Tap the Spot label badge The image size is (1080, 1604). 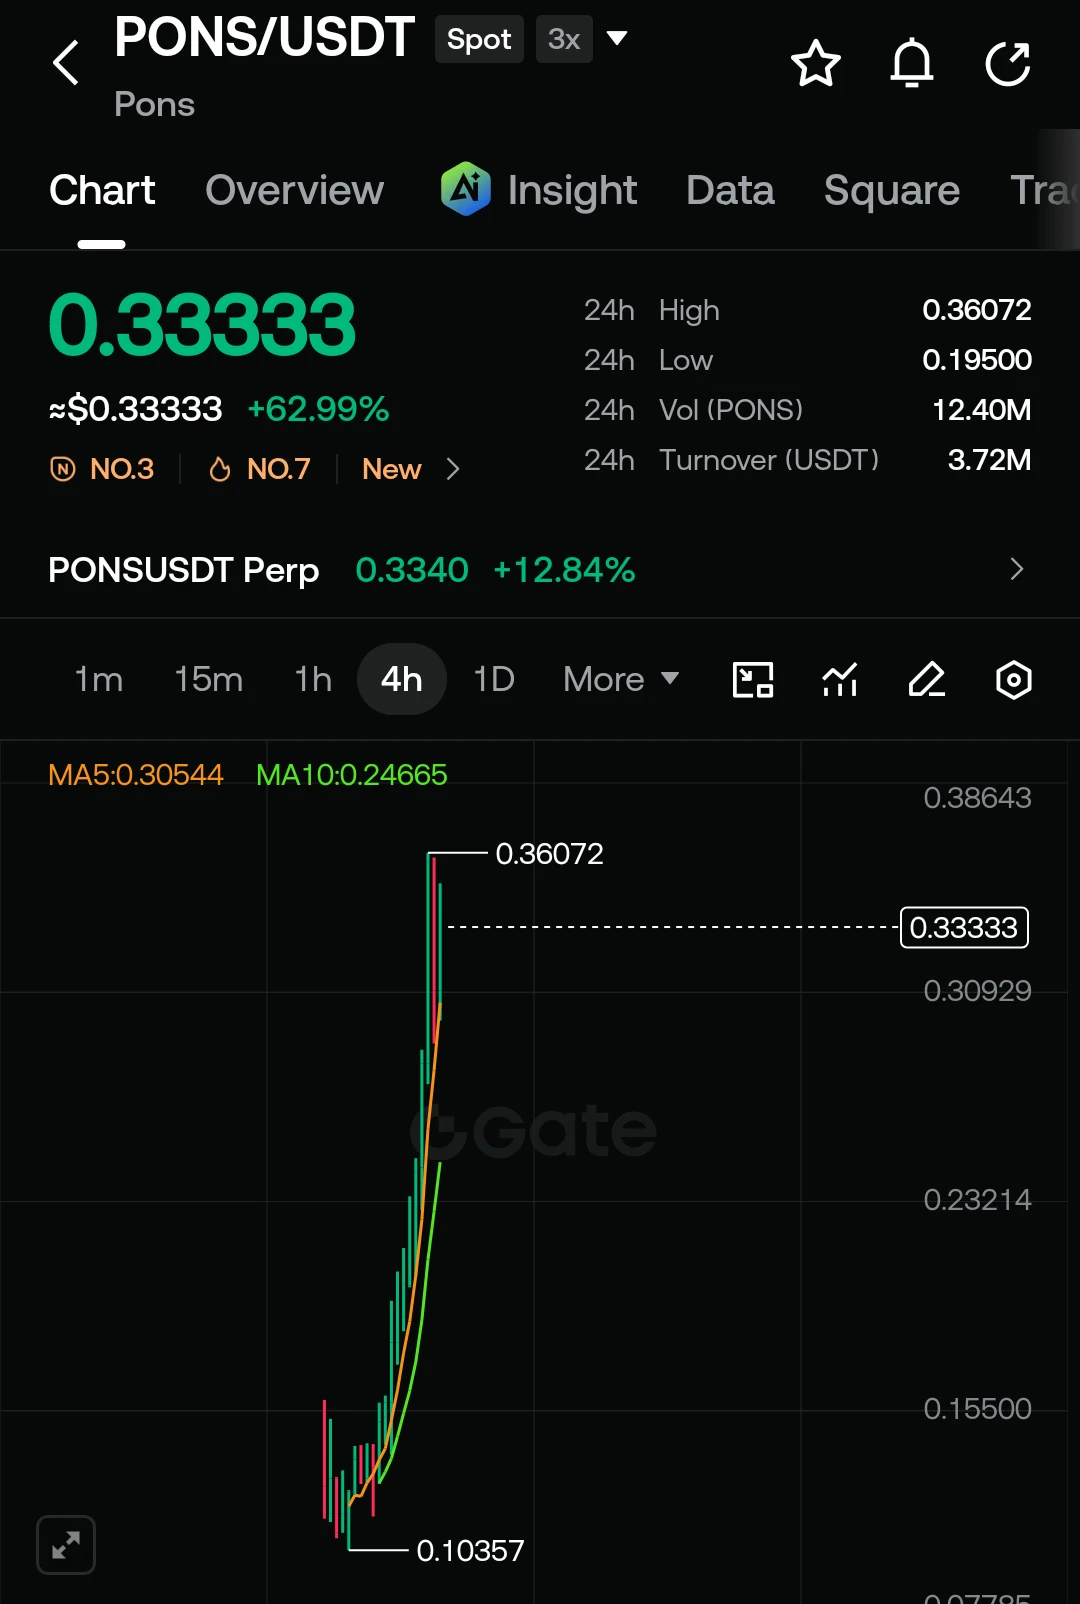pyautogui.click(x=479, y=39)
